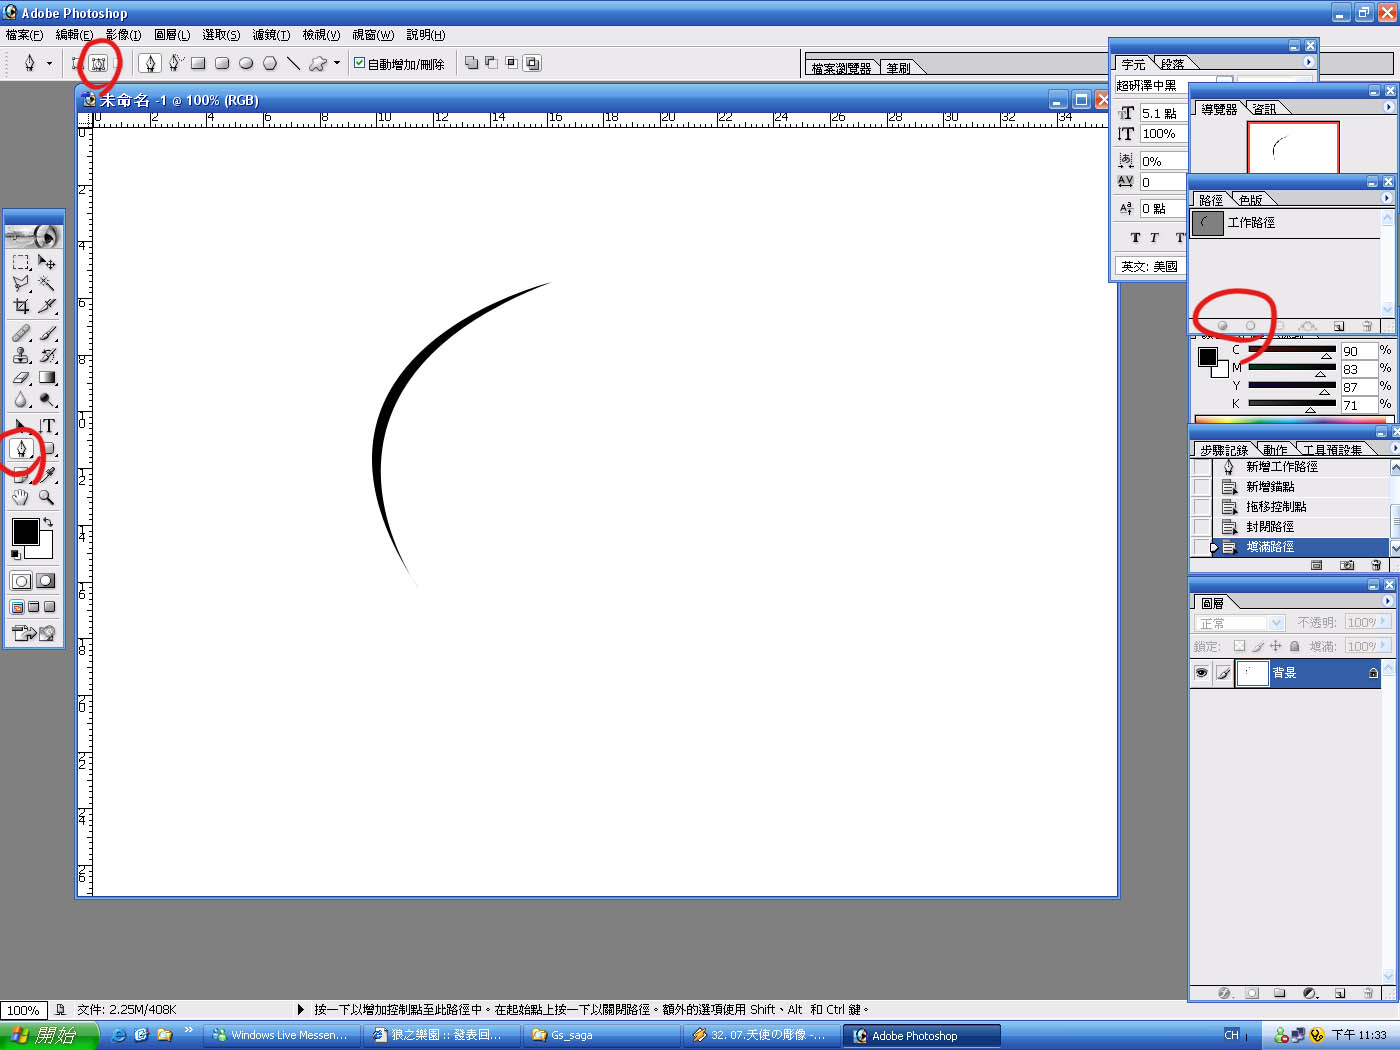The height and width of the screenshot is (1050, 1400).
Task: Switch to Quick Mask mode
Action: point(46,581)
